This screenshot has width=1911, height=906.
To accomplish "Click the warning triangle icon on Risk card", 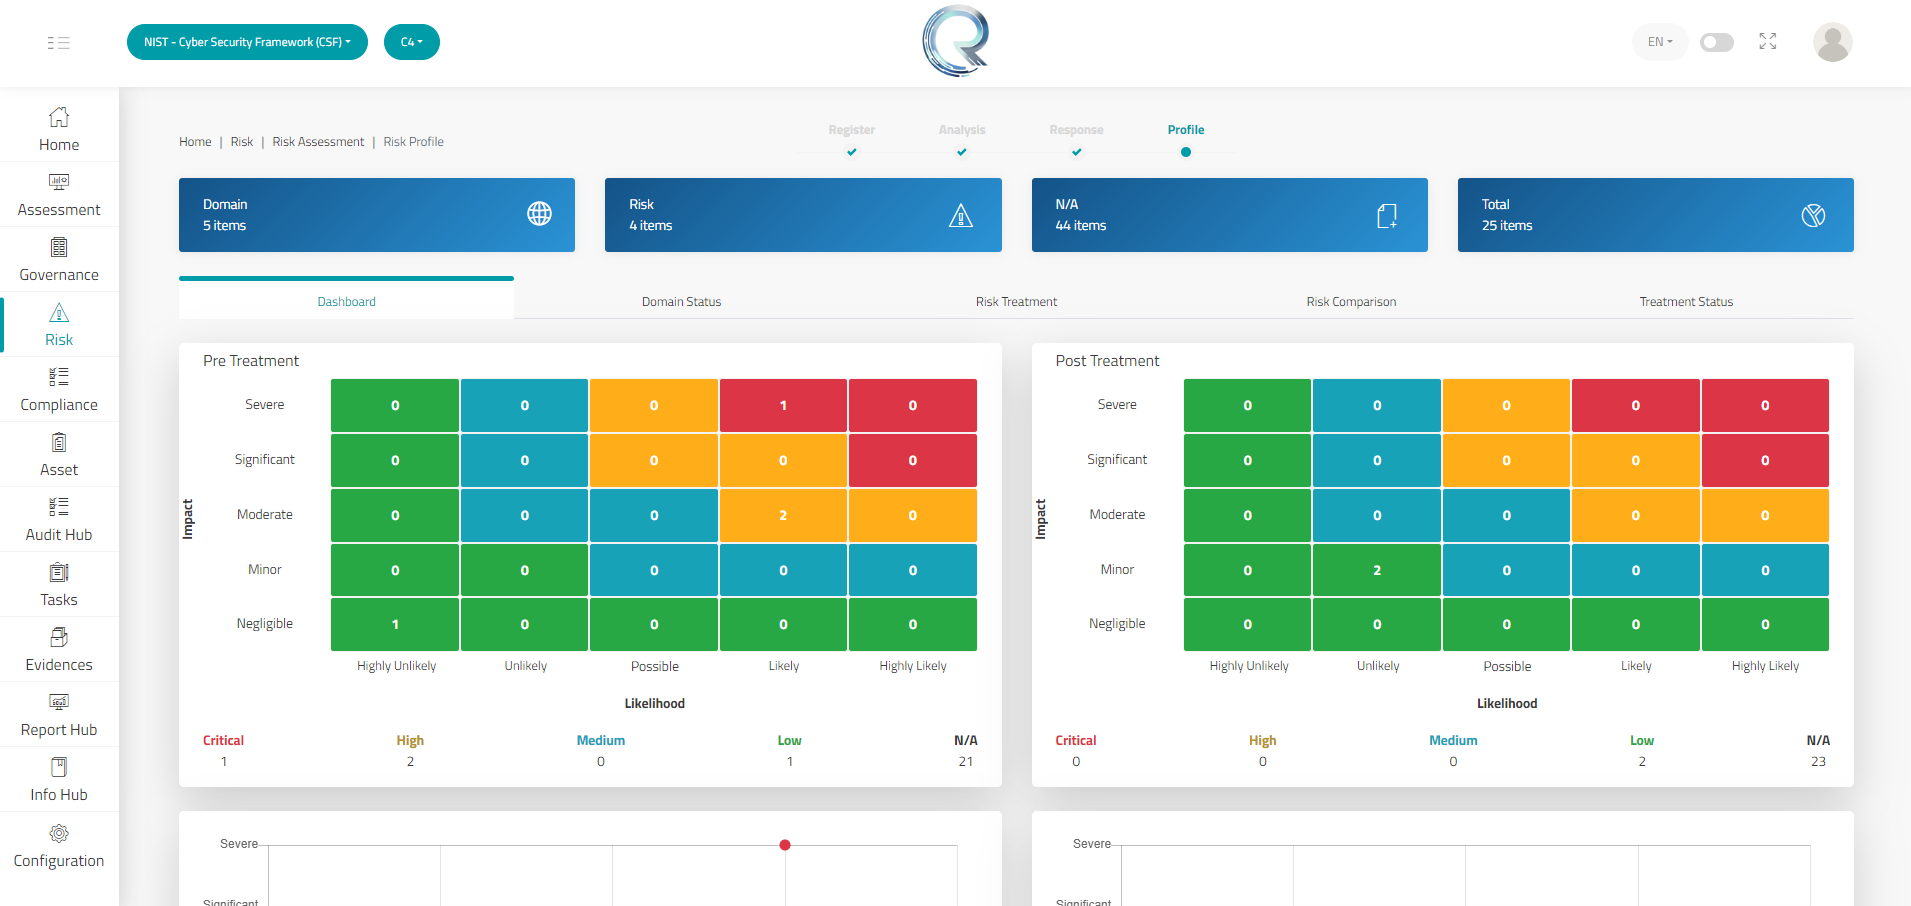I will coord(961,215).
